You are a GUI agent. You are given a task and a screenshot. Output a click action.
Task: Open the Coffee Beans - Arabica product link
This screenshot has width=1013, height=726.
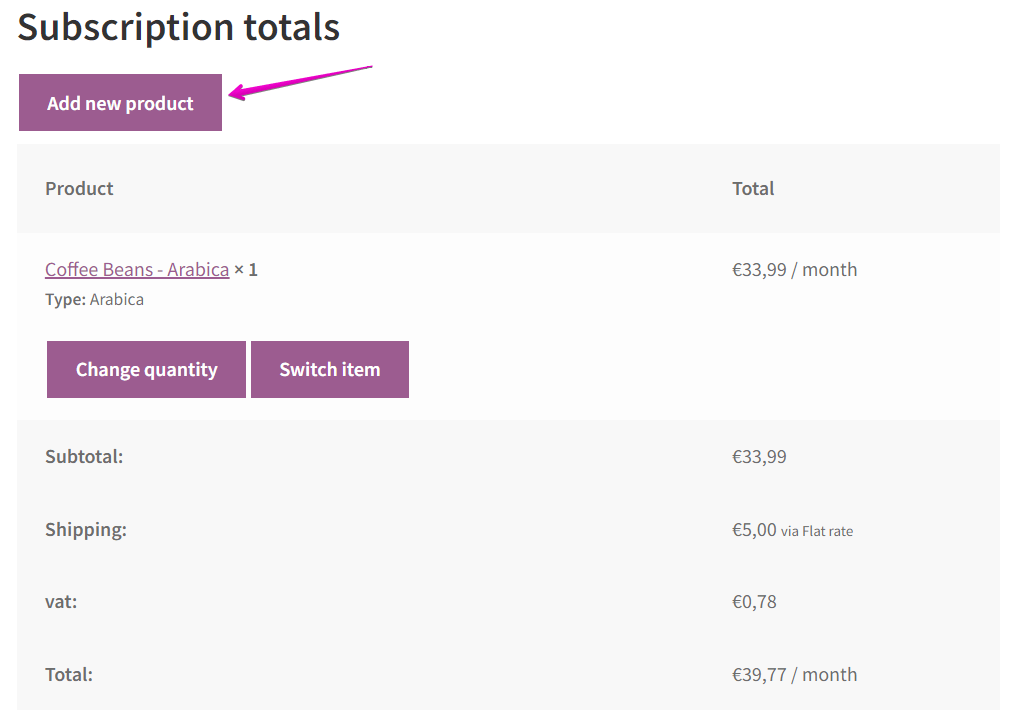136,269
